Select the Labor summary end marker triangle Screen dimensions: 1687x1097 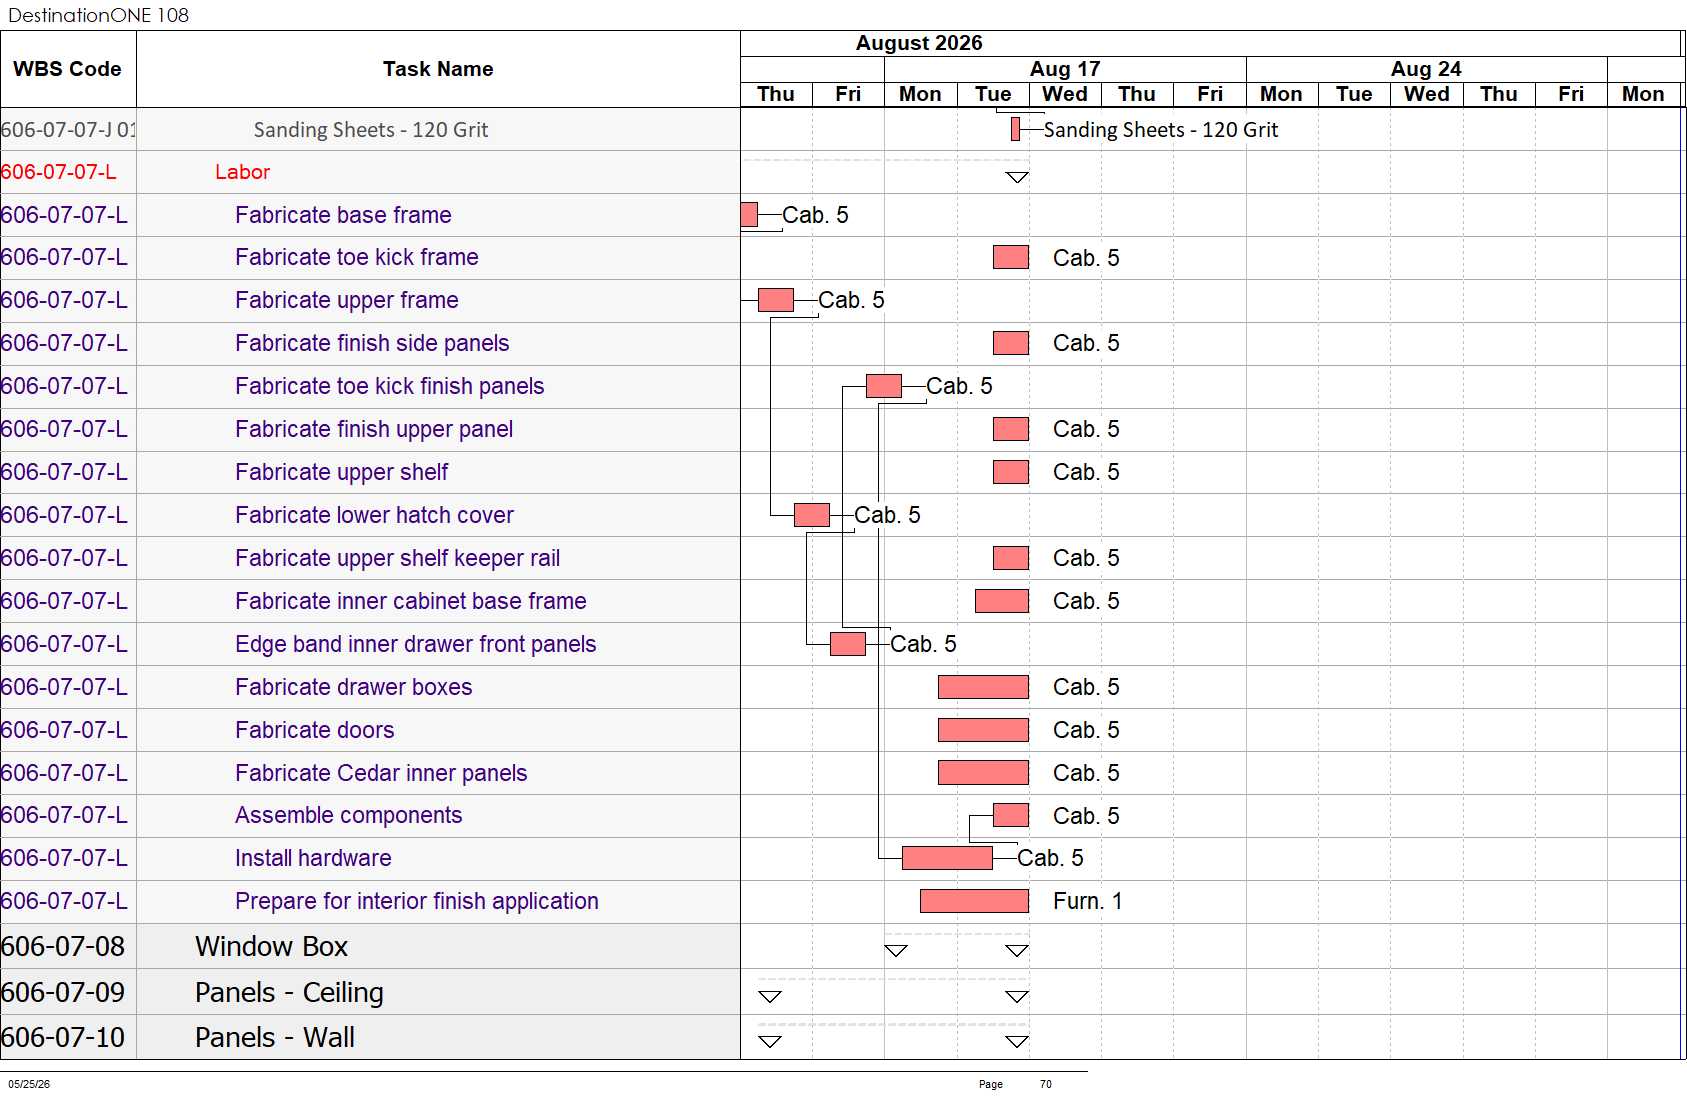(1017, 177)
